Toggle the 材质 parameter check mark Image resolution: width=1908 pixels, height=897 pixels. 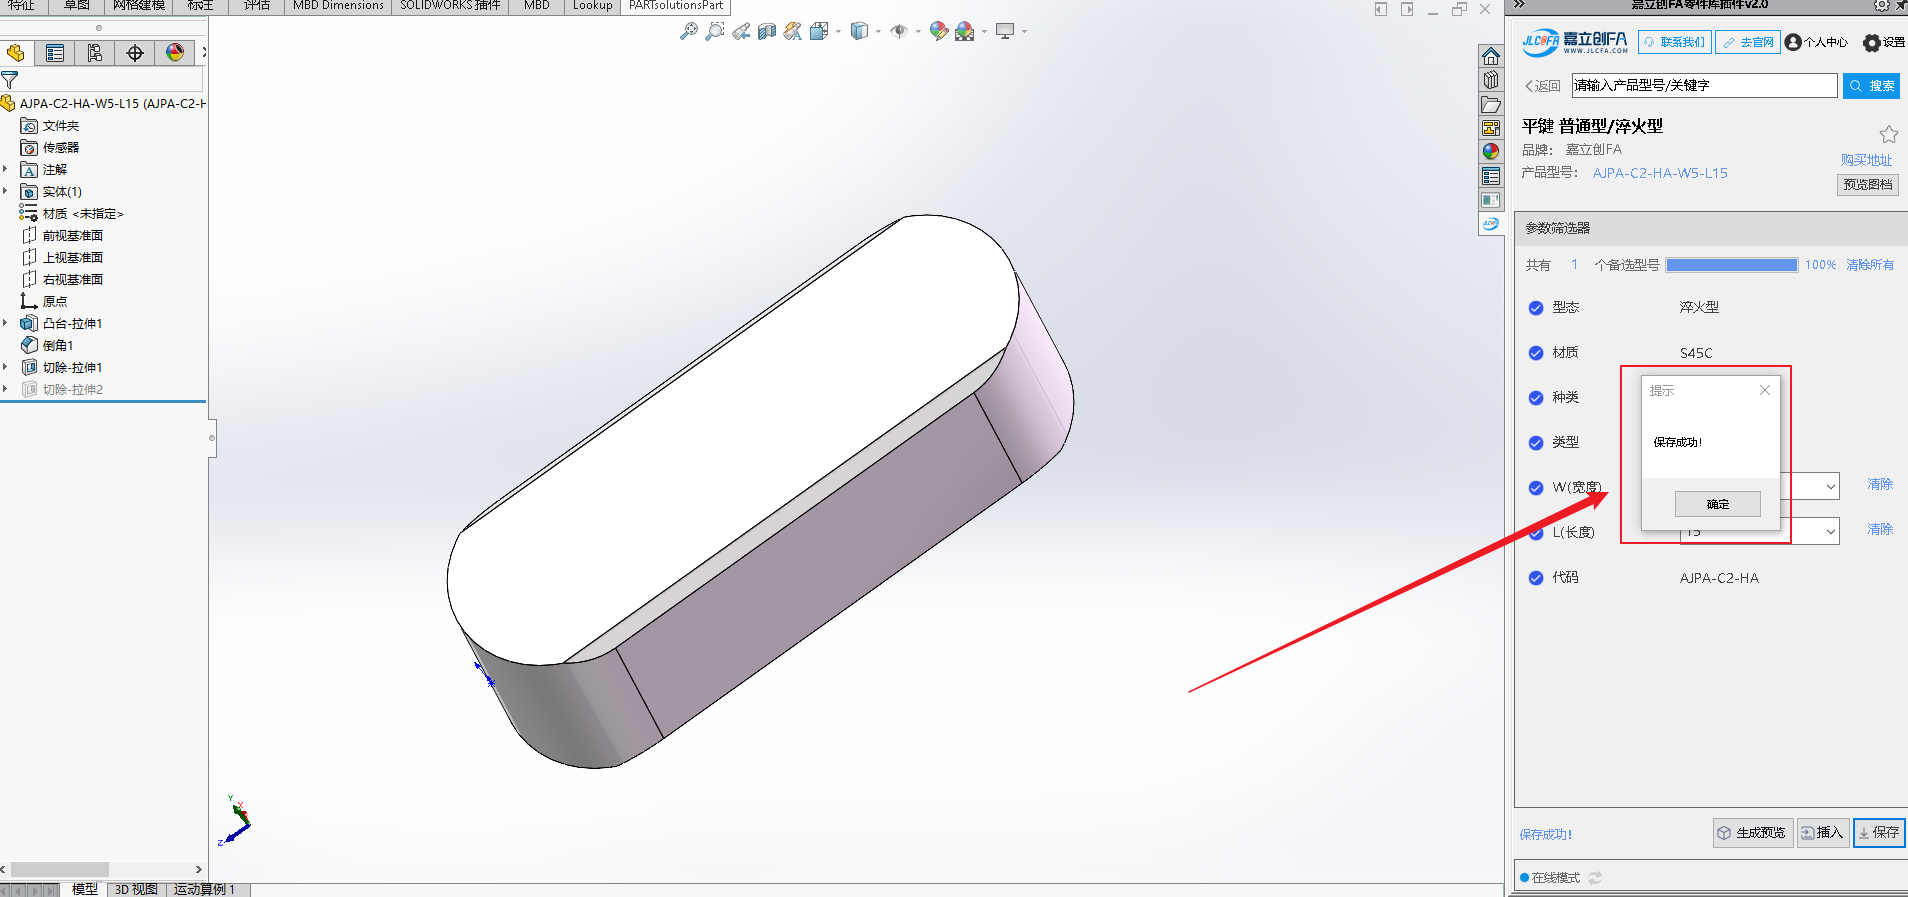click(1536, 353)
